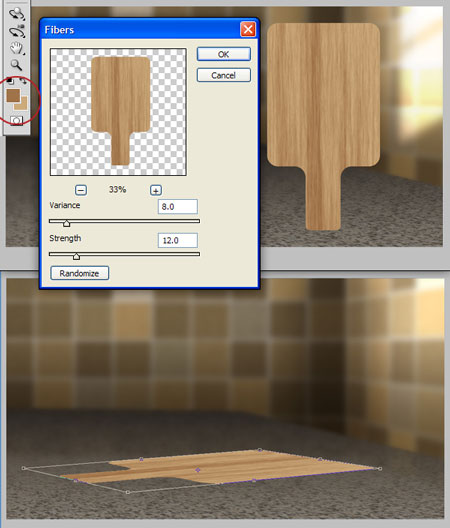The height and width of the screenshot is (528, 450).
Task: Zoom out the Fibers preview
Action: pos(81,190)
